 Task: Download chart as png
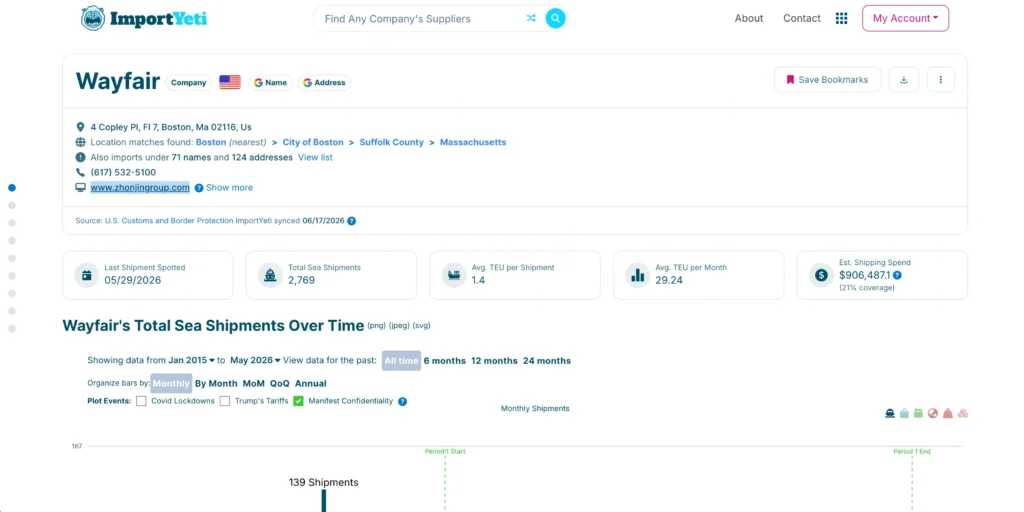377,325
